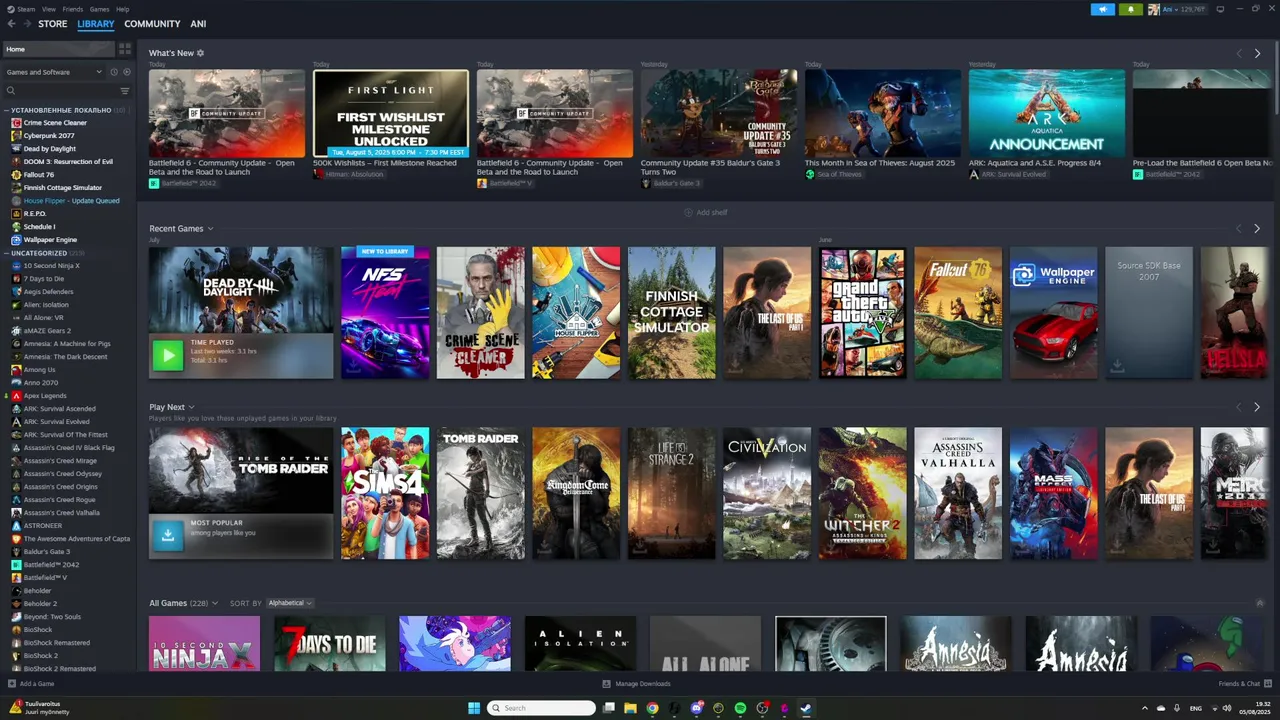Click the ready-to-play filter icon

(126, 72)
